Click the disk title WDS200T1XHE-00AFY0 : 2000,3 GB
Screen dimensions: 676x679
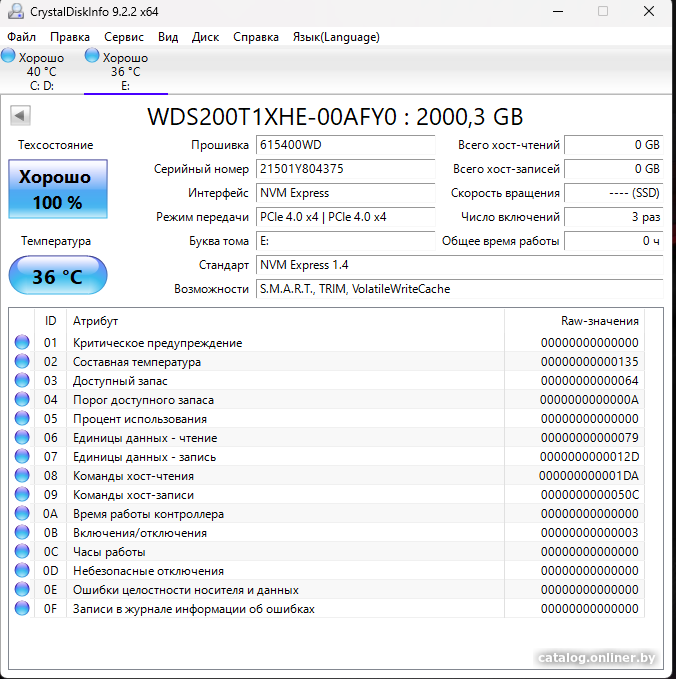click(335, 116)
